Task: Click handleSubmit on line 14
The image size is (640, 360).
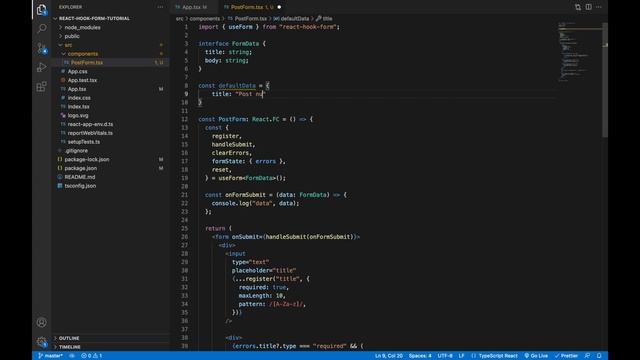Action: click(x=232, y=144)
